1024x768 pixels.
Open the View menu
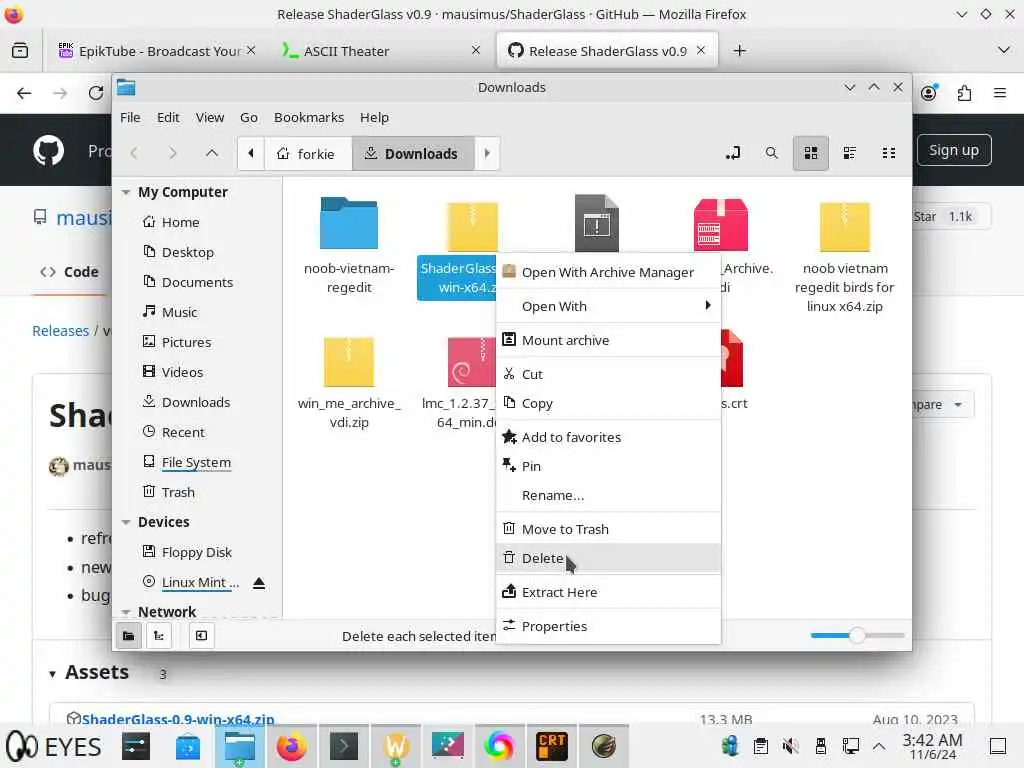[x=210, y=118]
